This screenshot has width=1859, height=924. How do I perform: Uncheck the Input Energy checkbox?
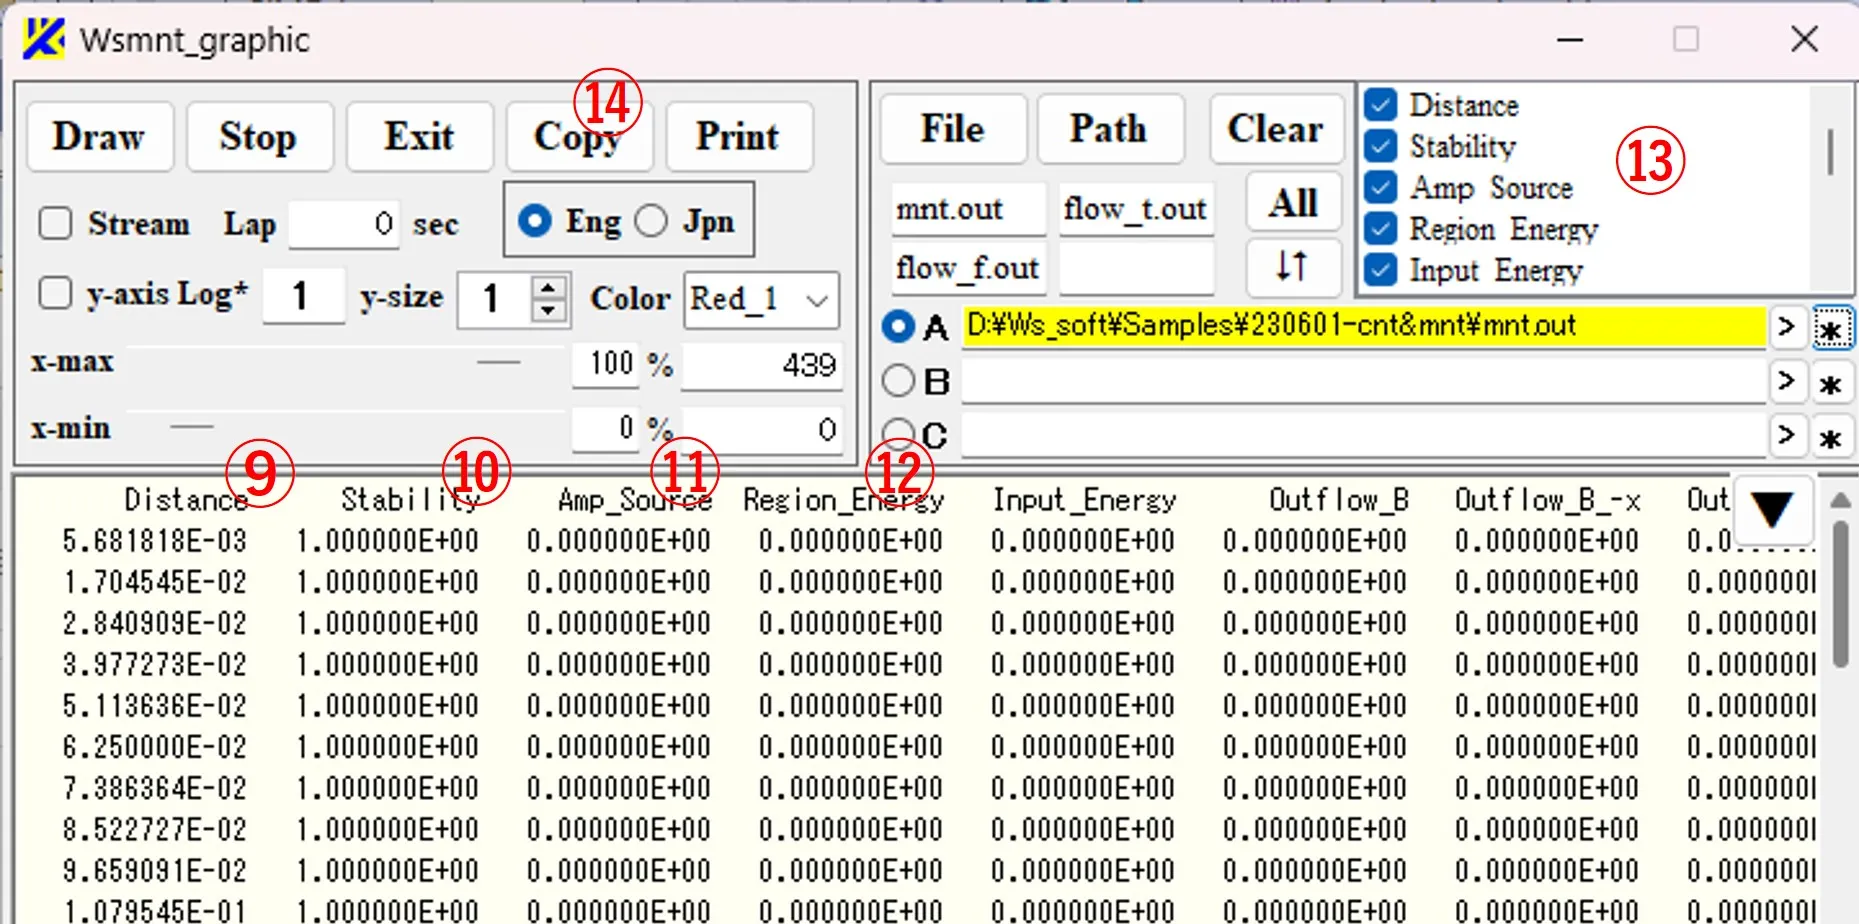[1381, 270]
